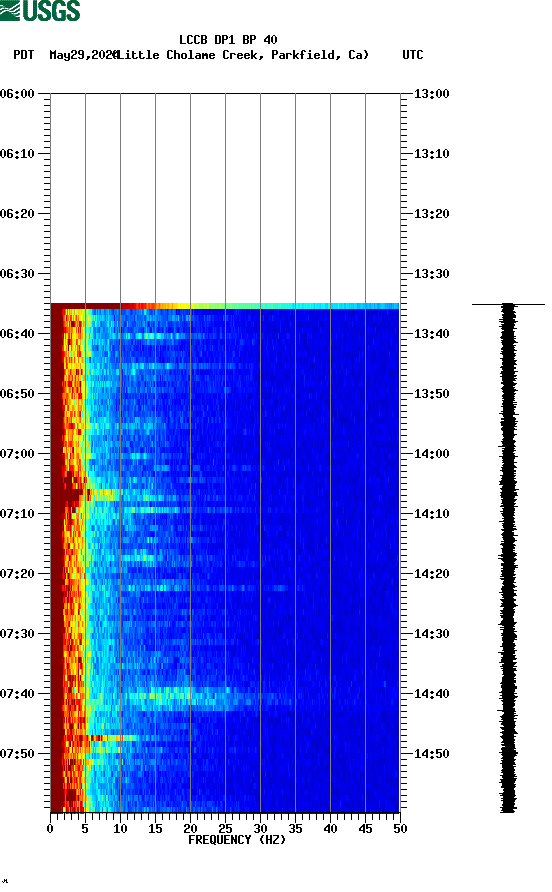Click the '06:50' PDT time label

click(18, 394)
